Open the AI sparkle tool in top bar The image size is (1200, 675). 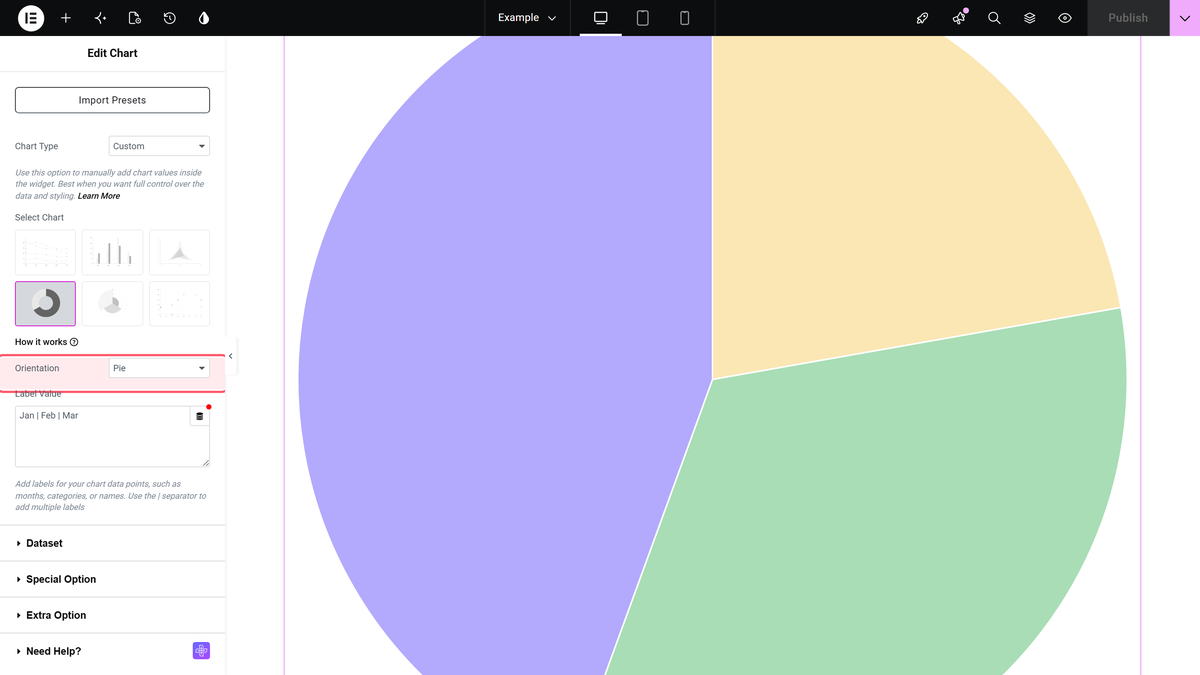[100, 18]
